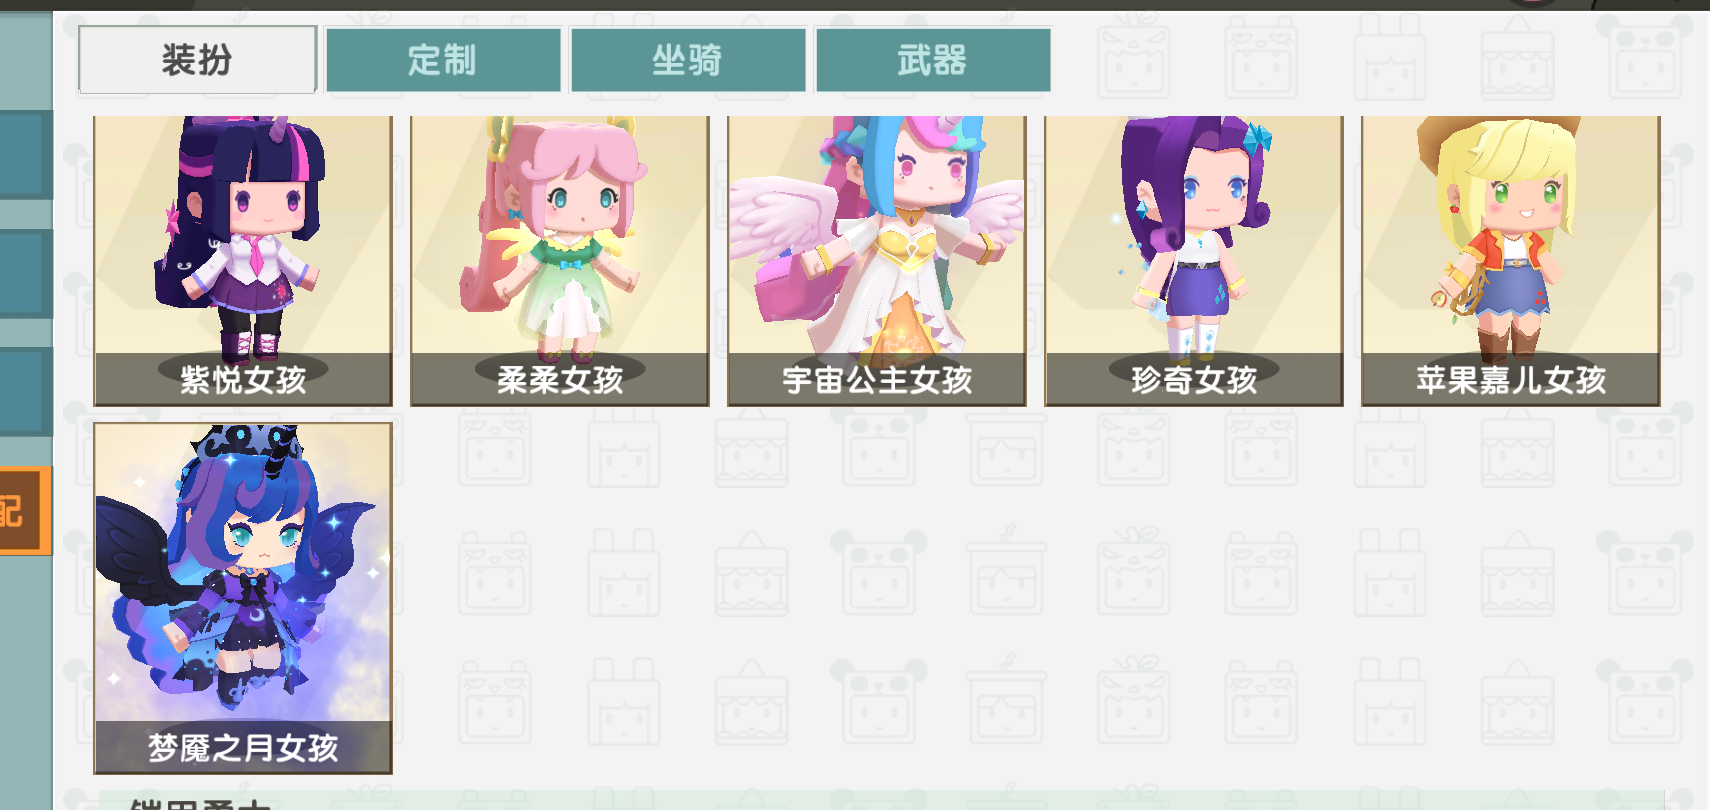Select the middle teal sidebar block

tap(24, 274)
